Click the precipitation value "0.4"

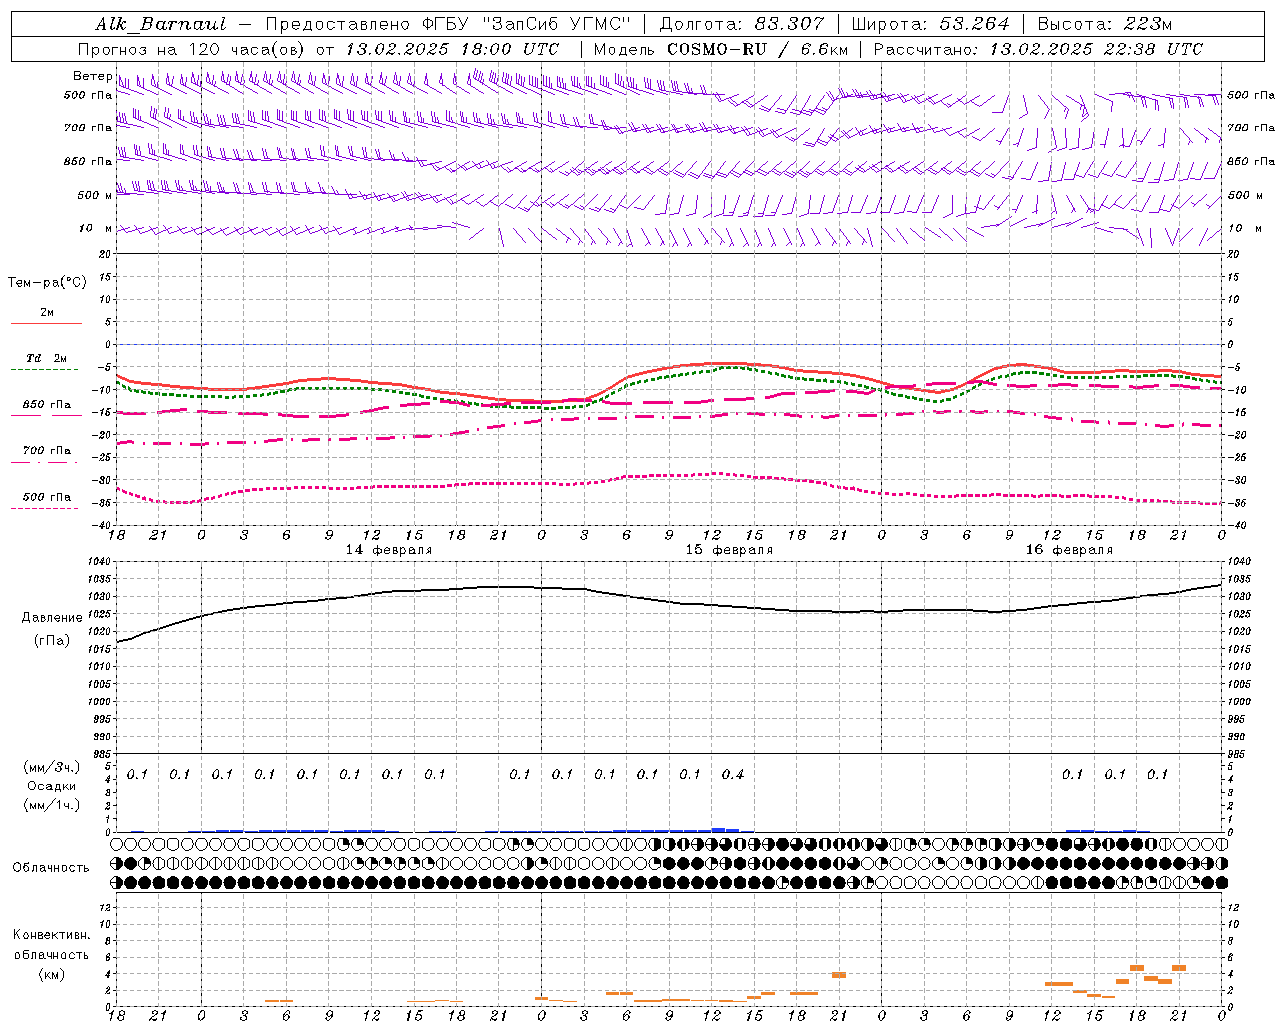[x=733, y=774]
